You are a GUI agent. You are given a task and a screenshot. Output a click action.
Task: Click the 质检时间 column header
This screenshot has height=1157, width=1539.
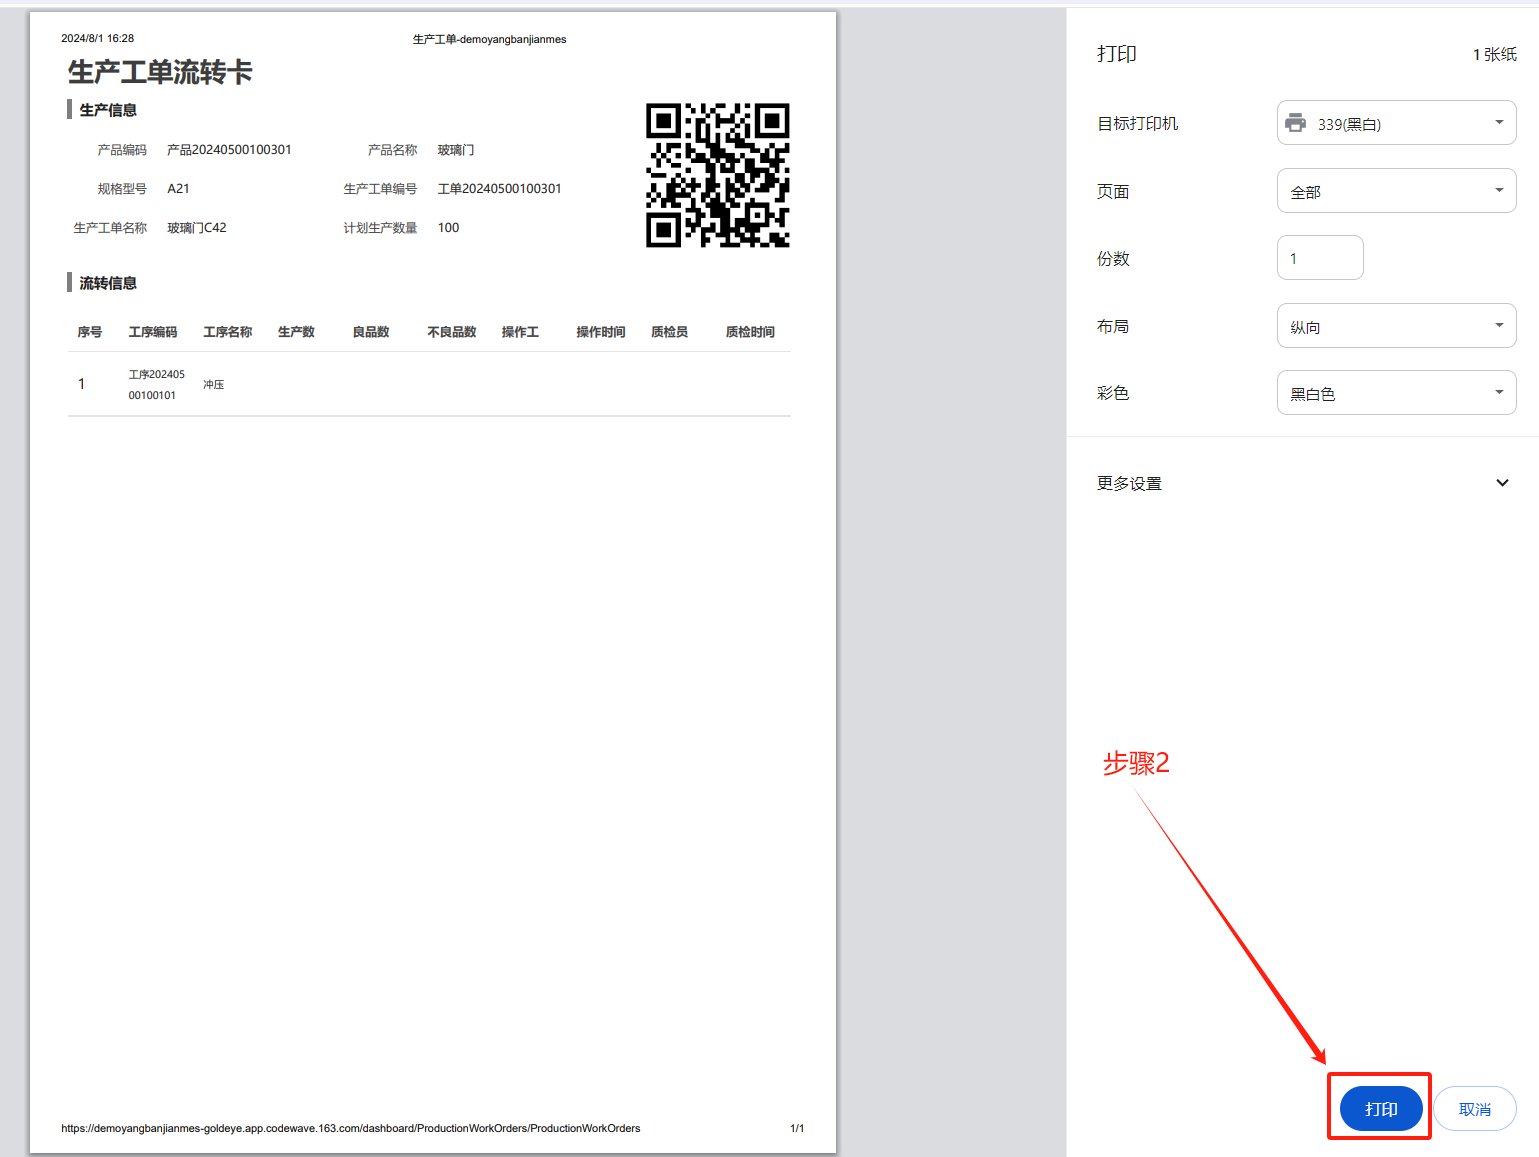pos(750,332)
